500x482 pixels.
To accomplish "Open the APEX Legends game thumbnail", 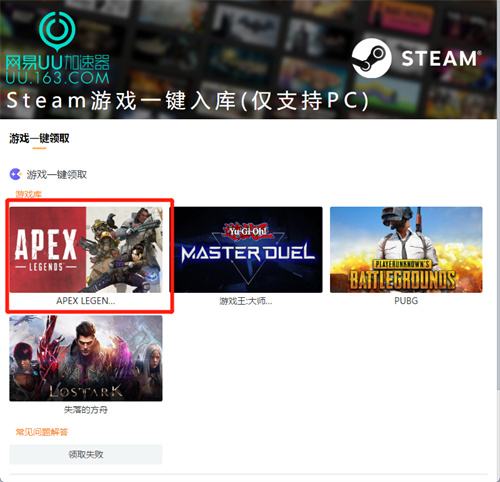I will [x=86, y=250].
